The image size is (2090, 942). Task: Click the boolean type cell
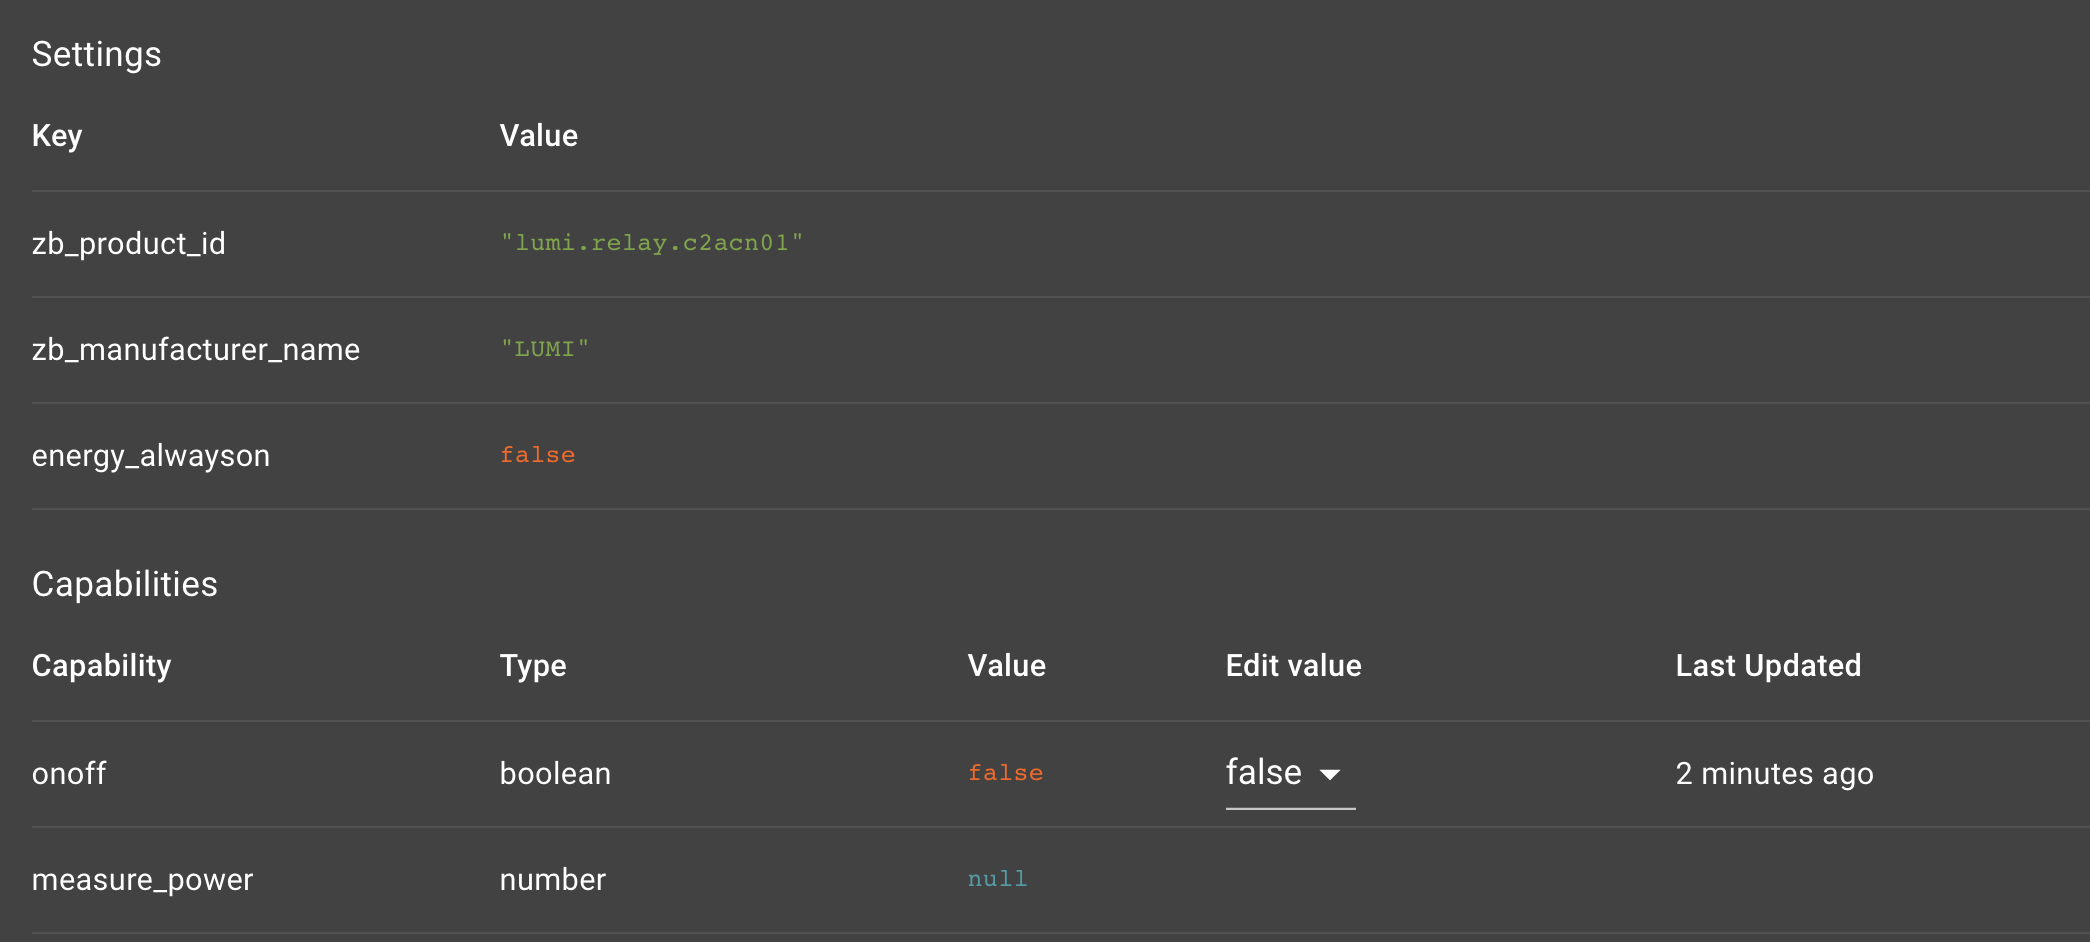click(x=555, y=774)
